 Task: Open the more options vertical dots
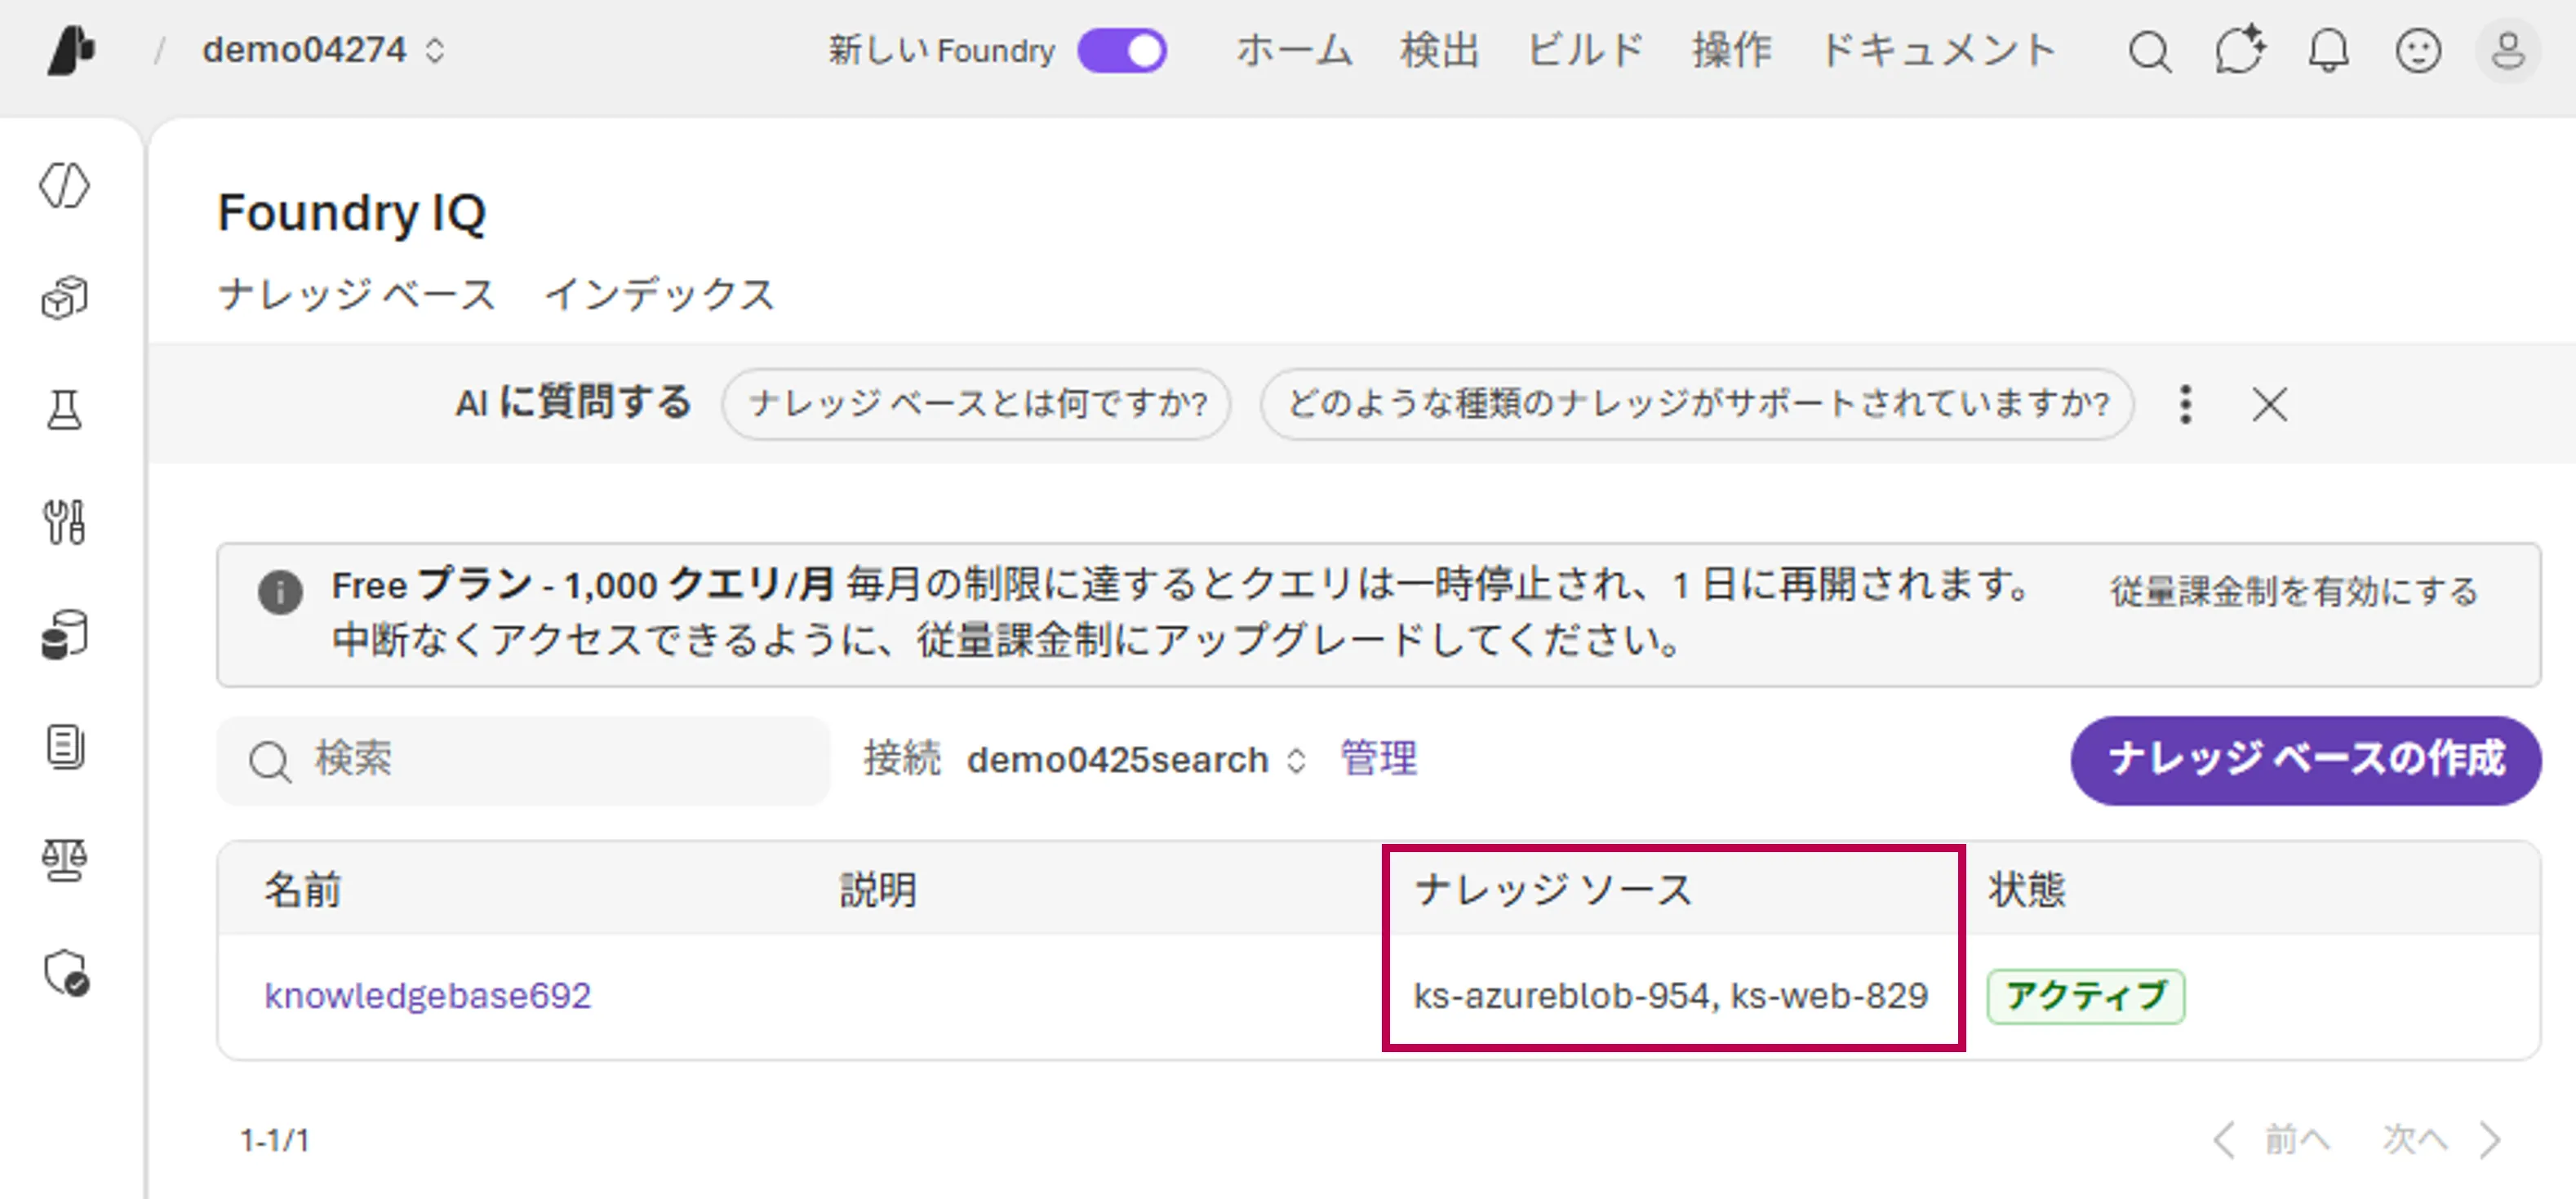click(2186, 404)
